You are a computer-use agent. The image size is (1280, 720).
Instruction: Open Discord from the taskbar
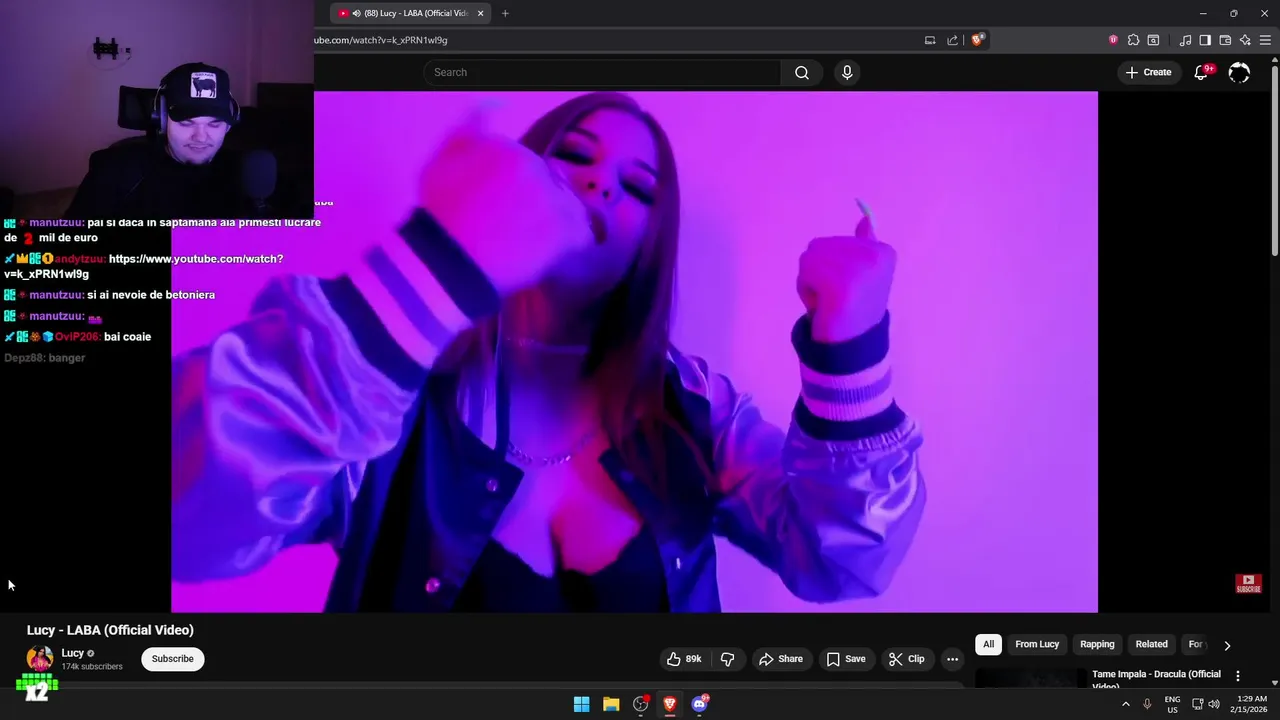click(700, 704)
